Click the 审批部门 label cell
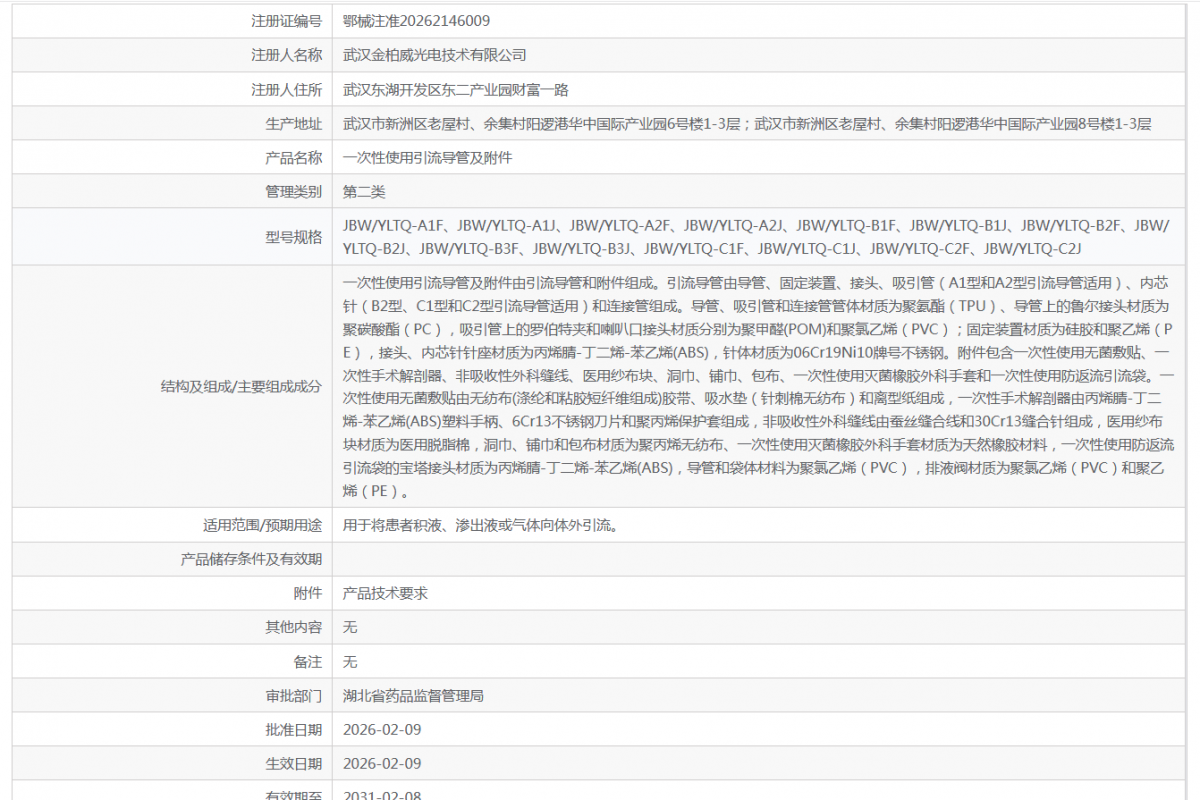Viewport: 1200px width, 800px height. [172, 696]
